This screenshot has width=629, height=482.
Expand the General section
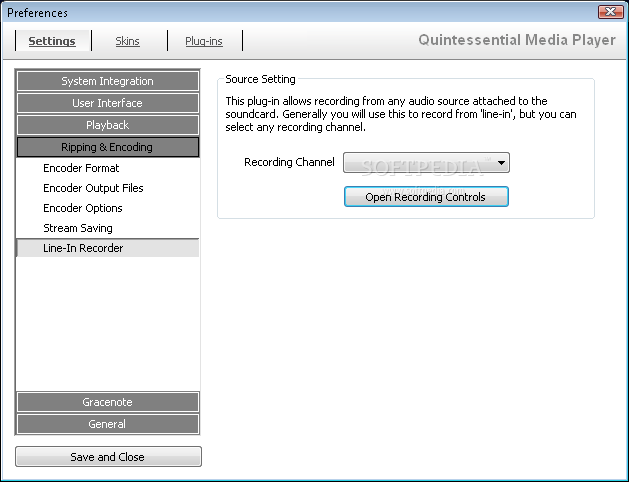pyautogui.click(x=108, y=424)
